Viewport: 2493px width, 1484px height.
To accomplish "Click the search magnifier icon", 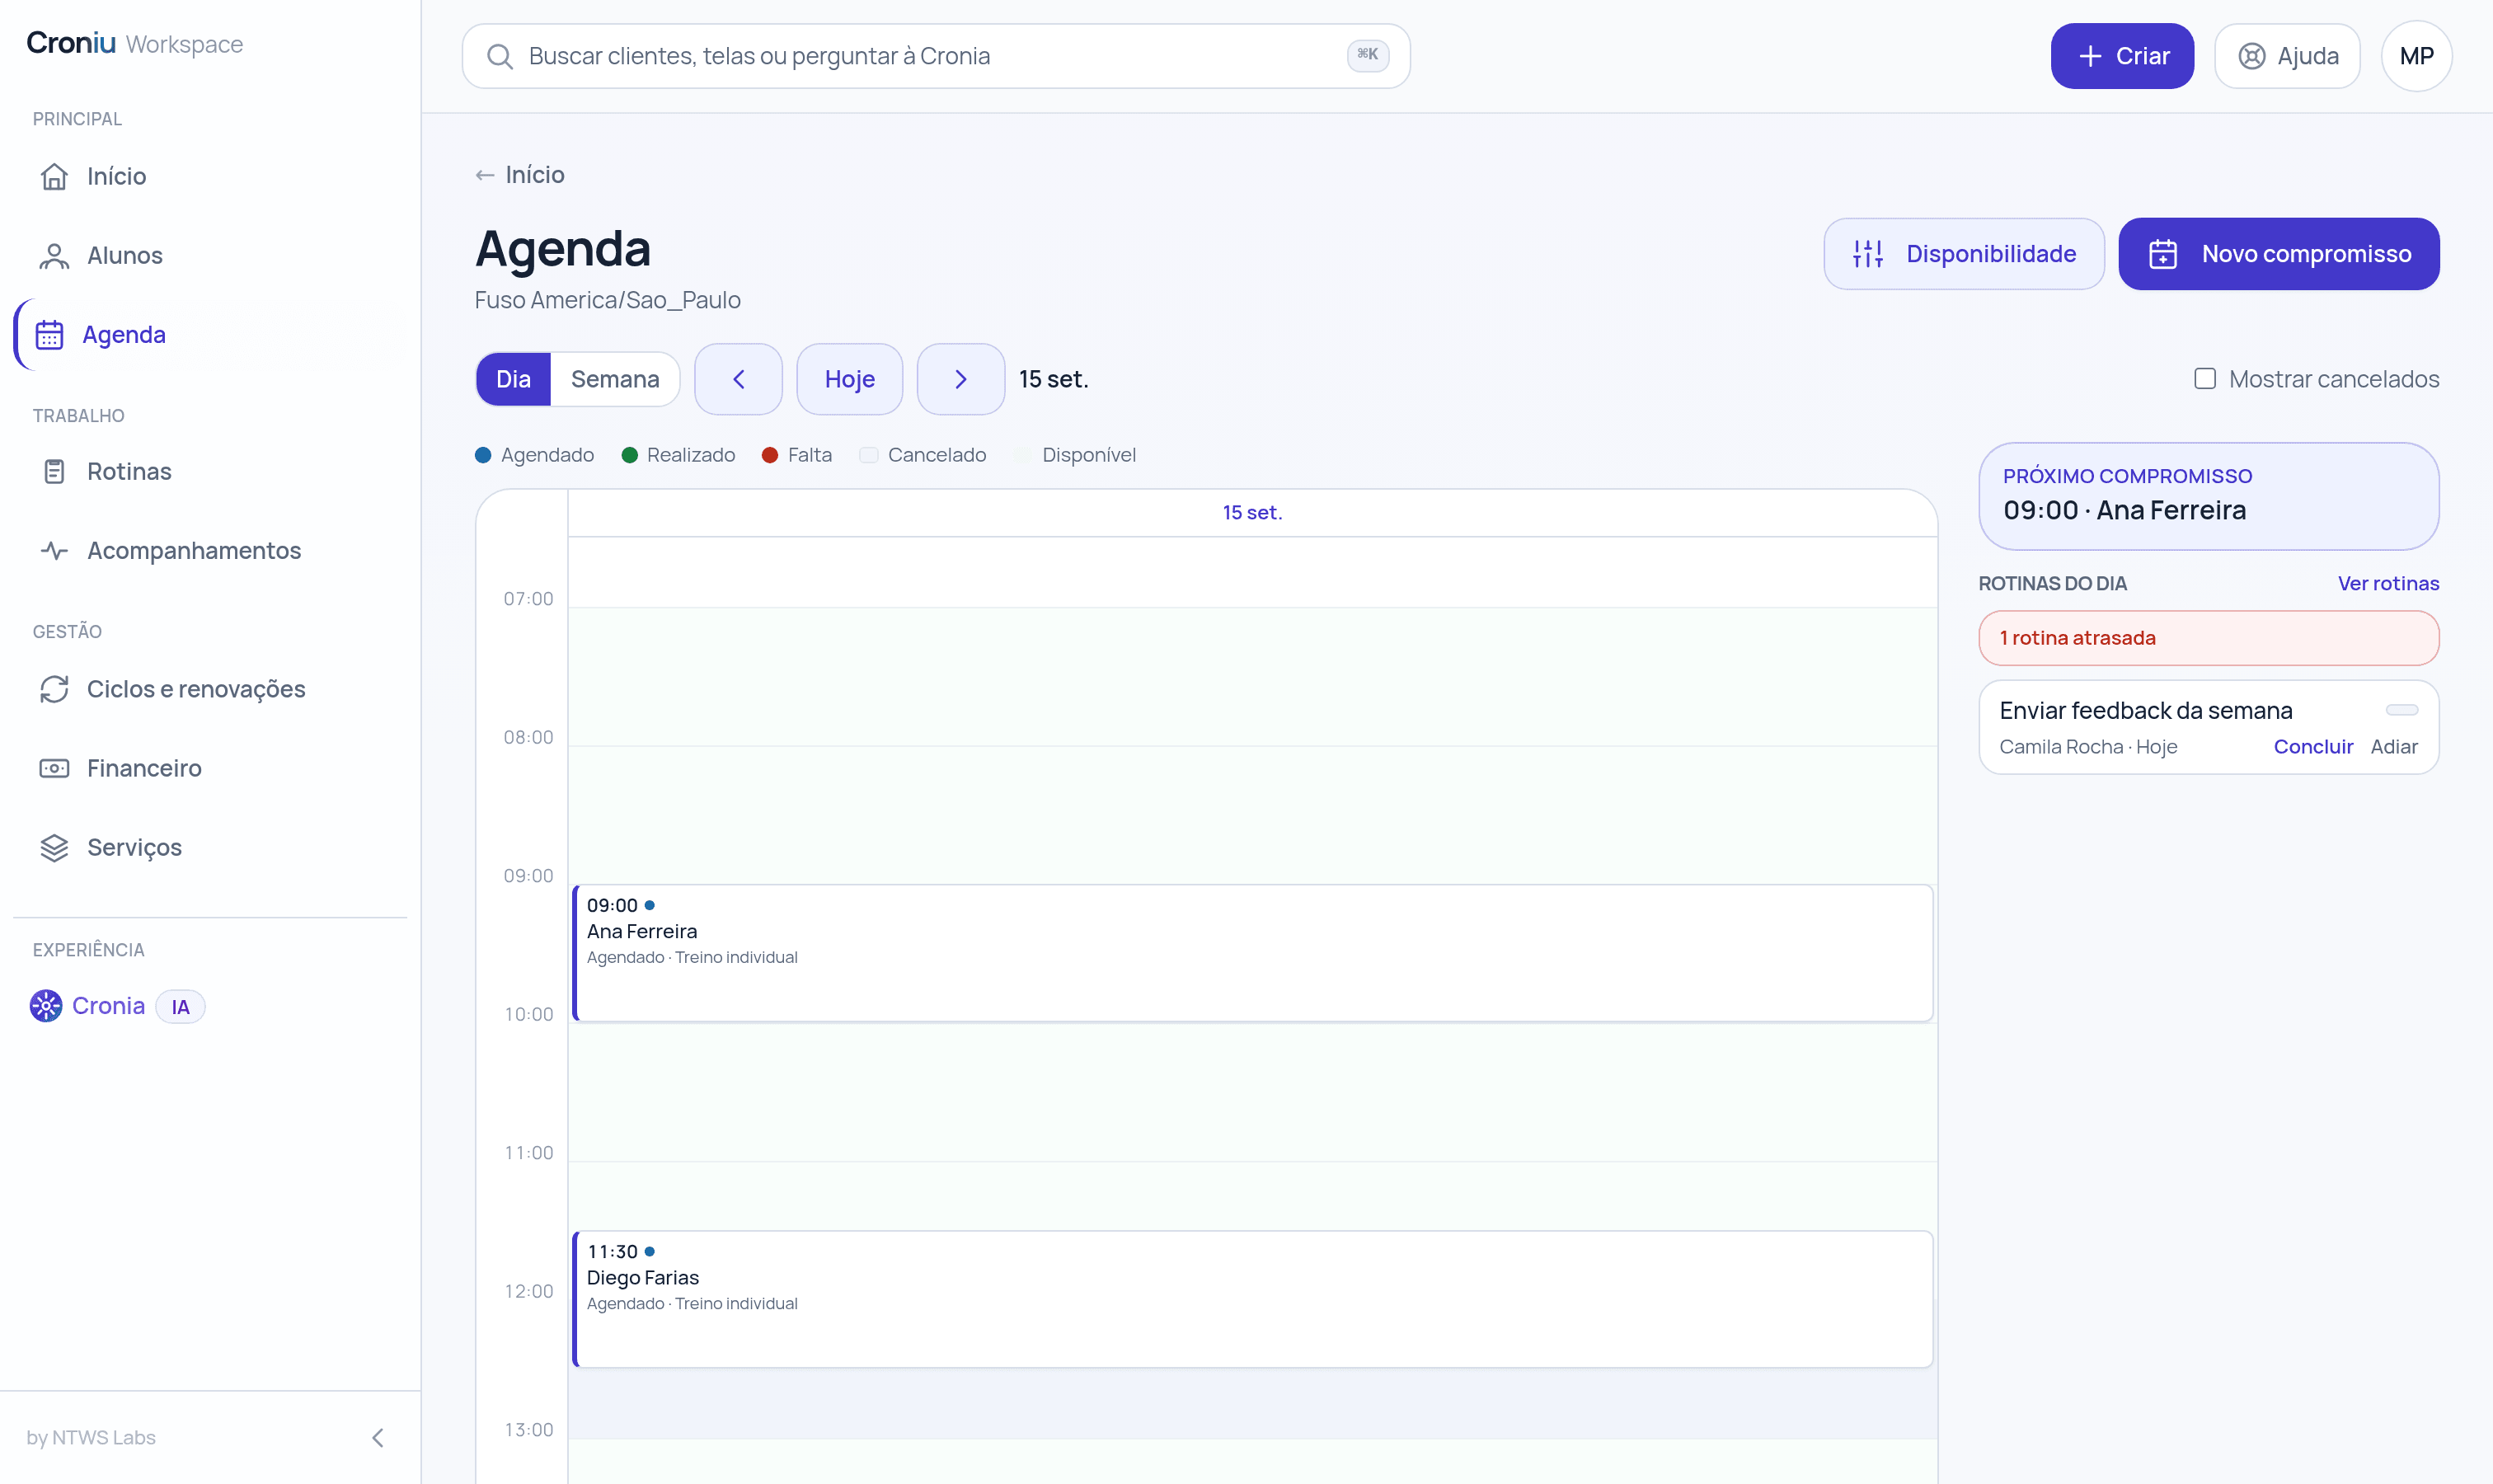I will (500, 56).
